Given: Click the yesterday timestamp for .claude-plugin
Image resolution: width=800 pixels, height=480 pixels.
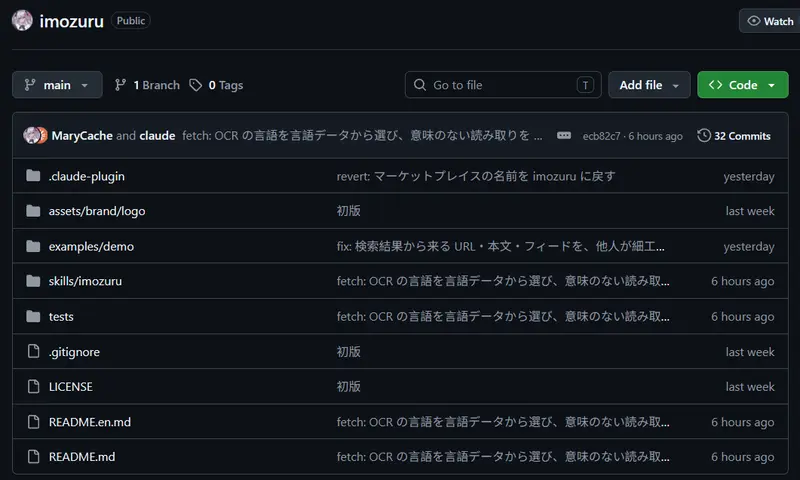Looking at the screenshot, I should (x=748, y=176).
